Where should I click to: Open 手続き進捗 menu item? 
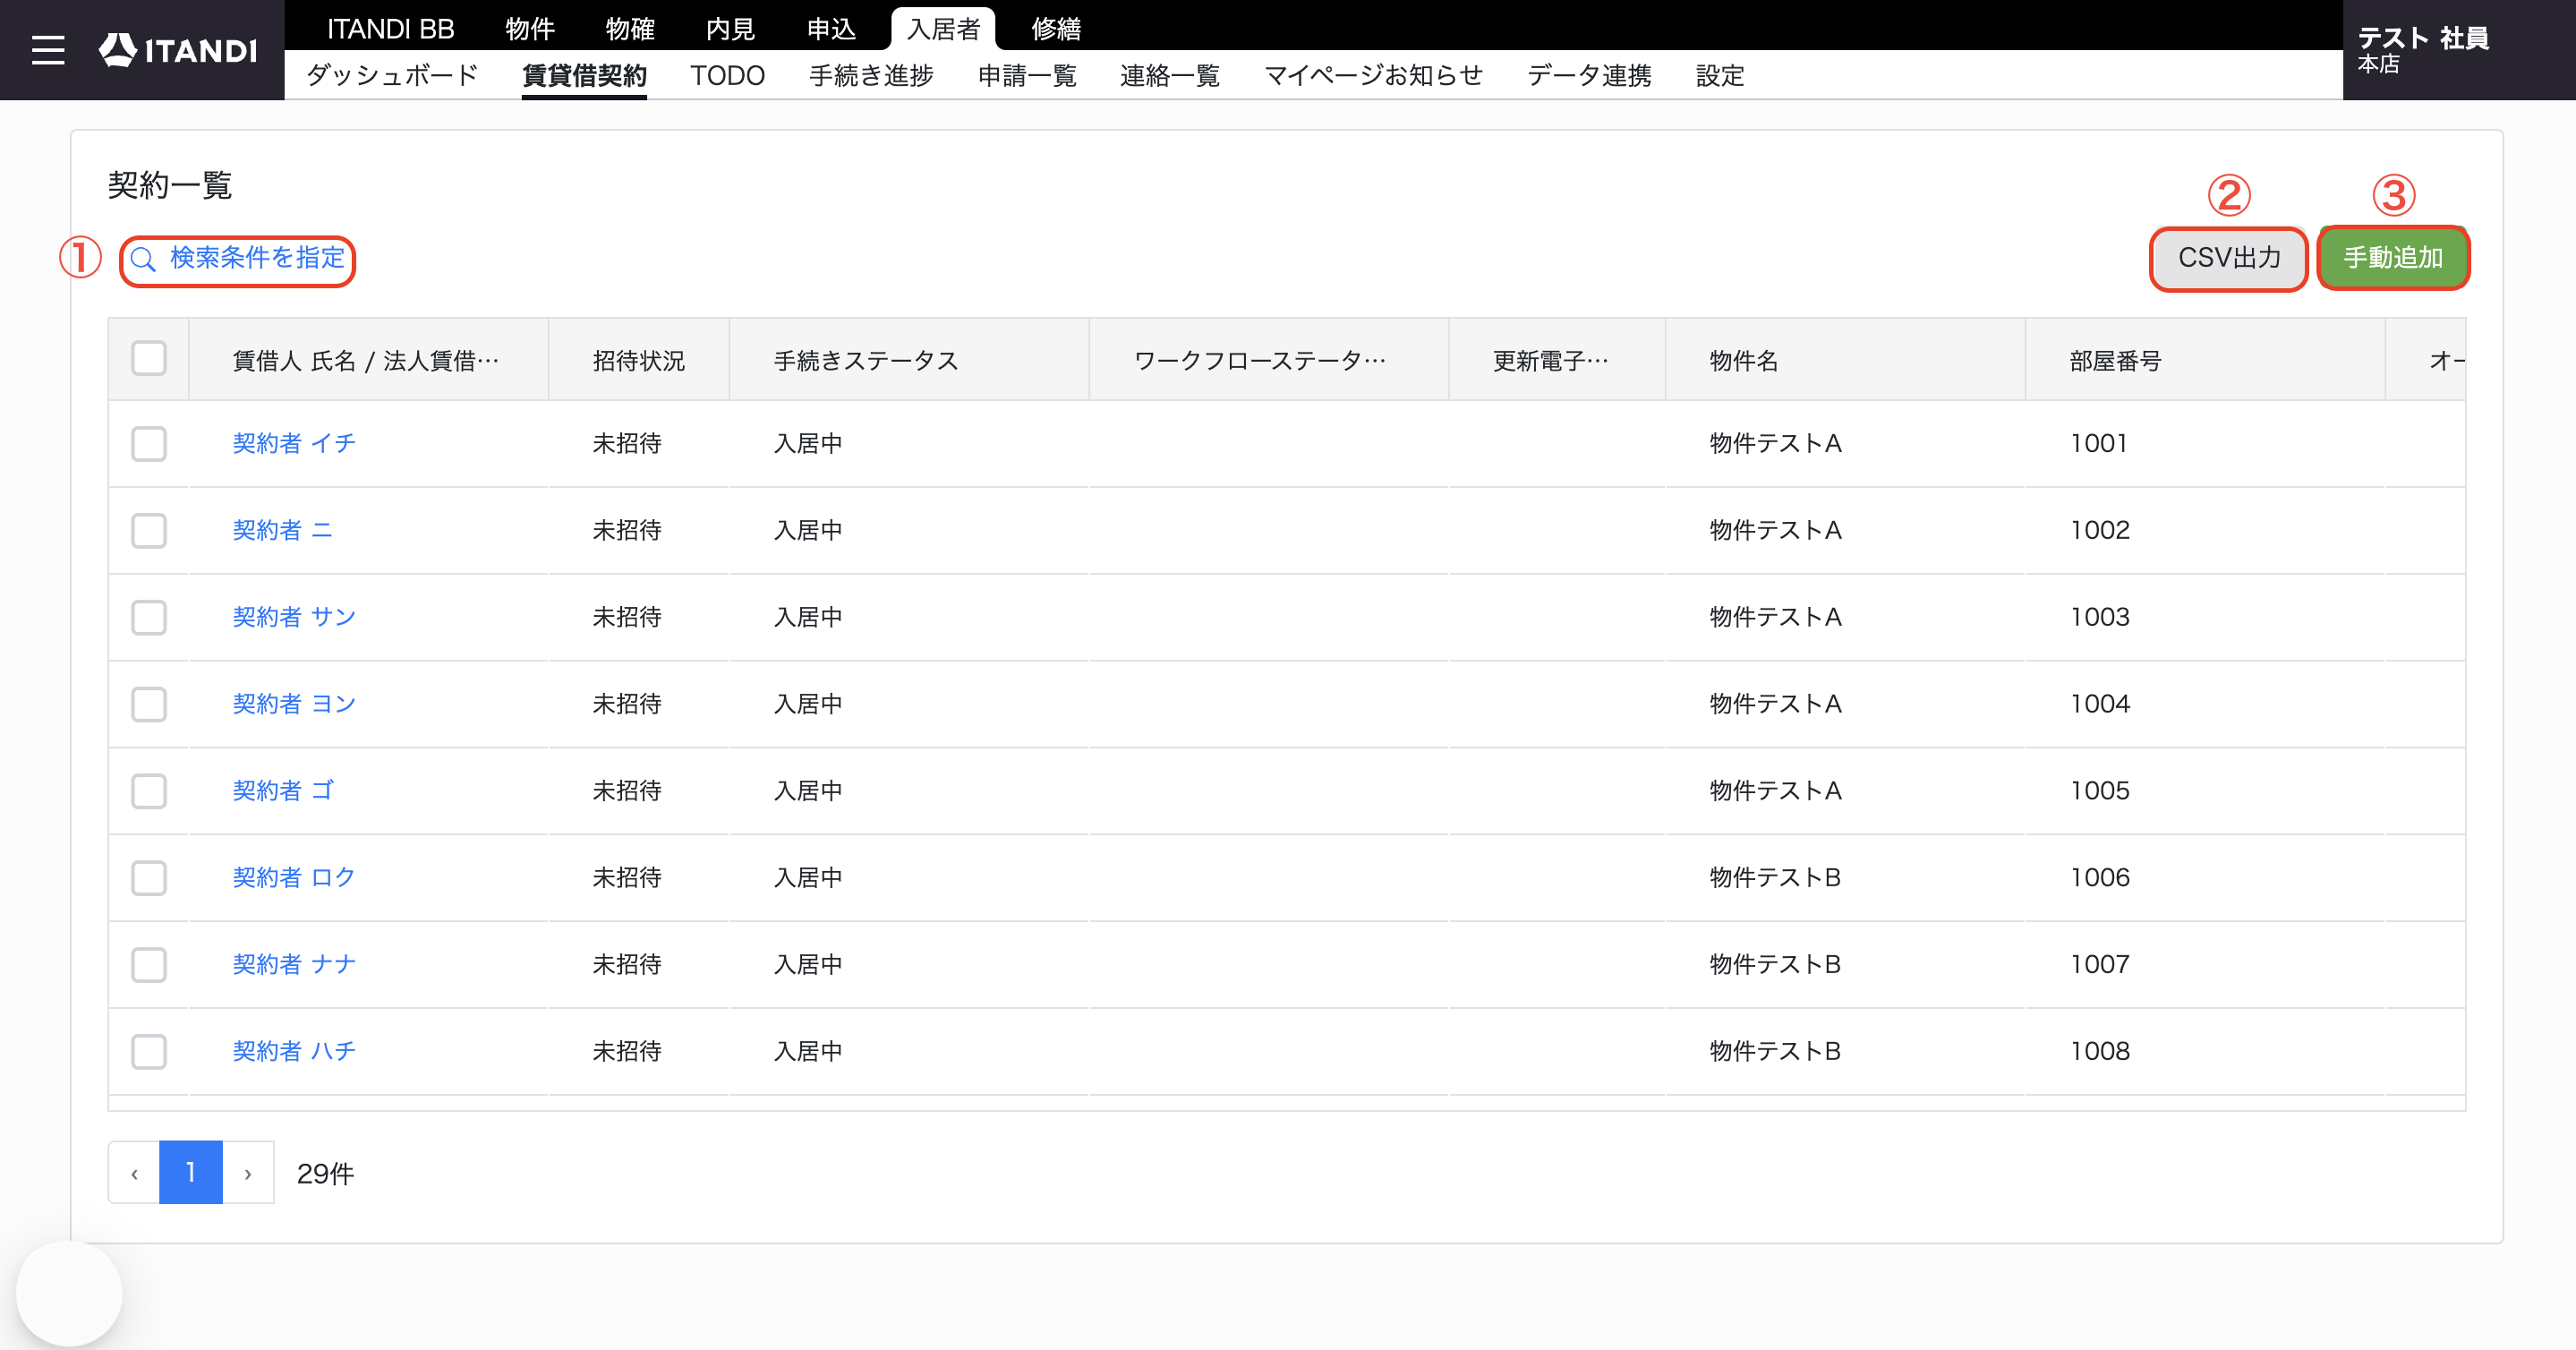871,76
